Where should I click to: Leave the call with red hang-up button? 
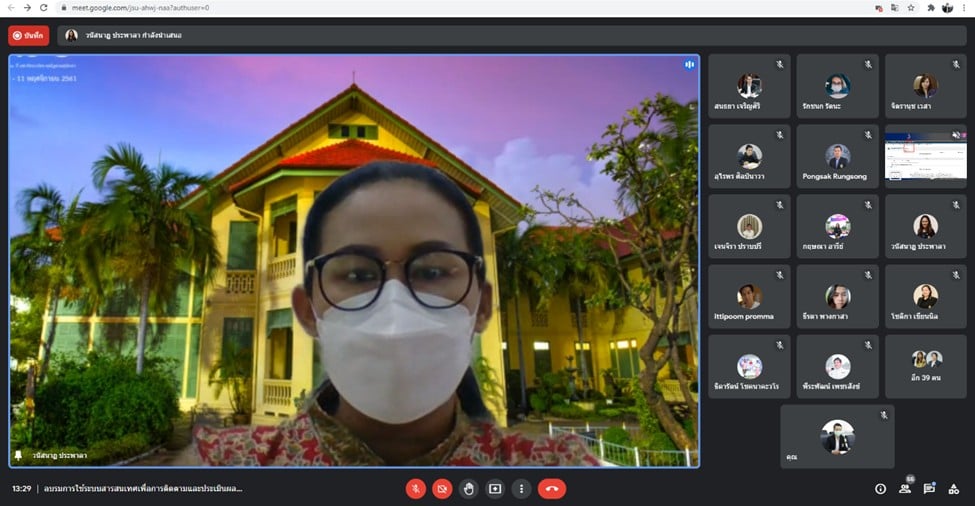tap(551, 489)
